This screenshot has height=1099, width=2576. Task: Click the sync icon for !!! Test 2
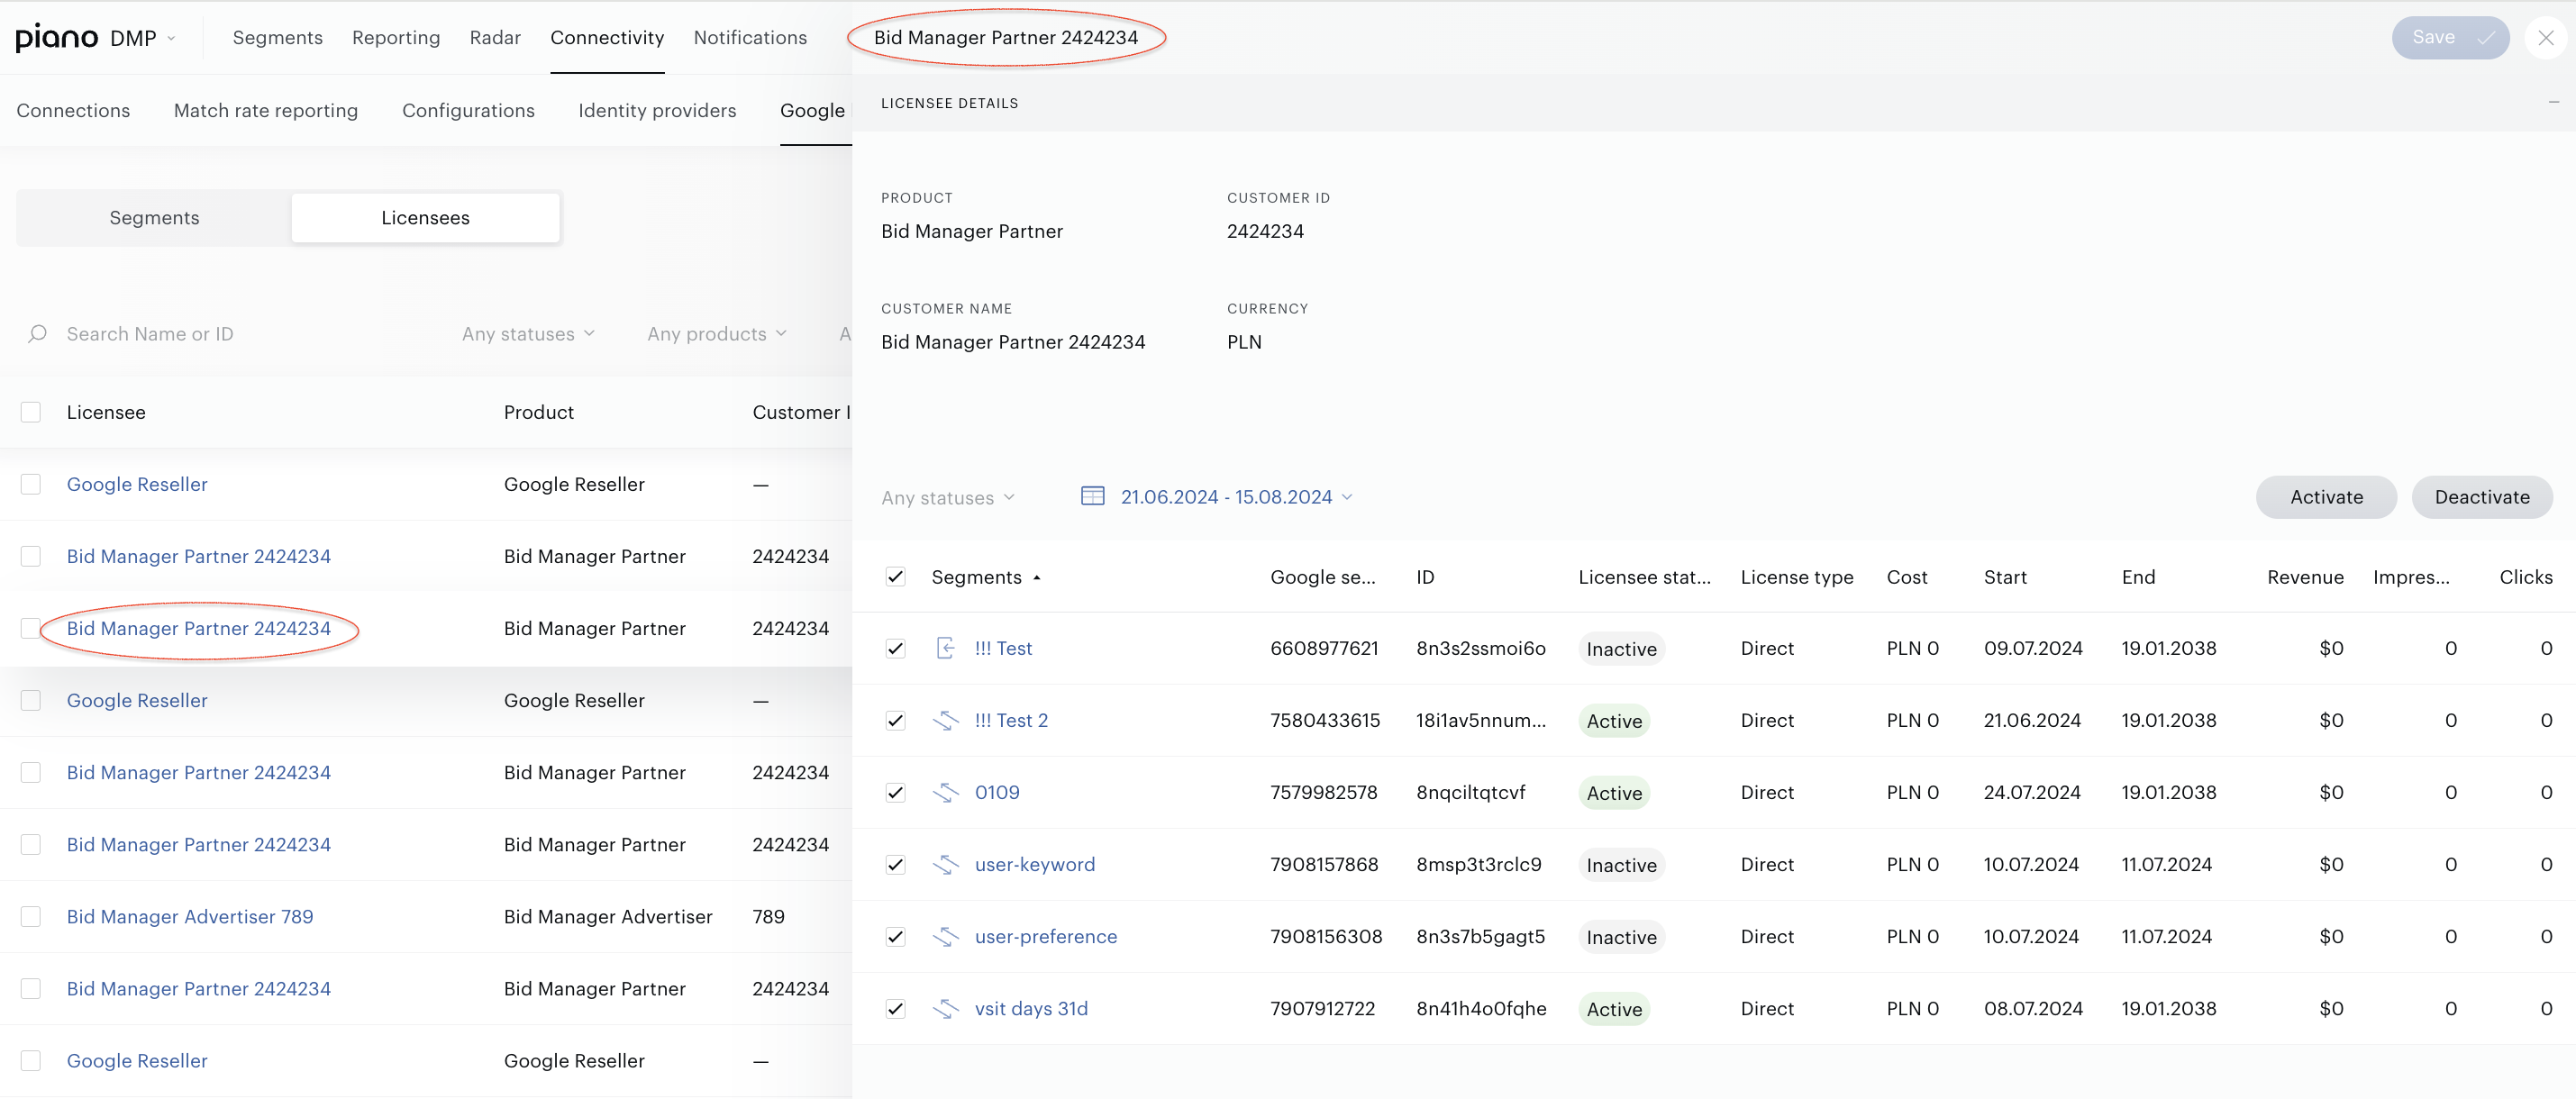[x=945, y=720]
